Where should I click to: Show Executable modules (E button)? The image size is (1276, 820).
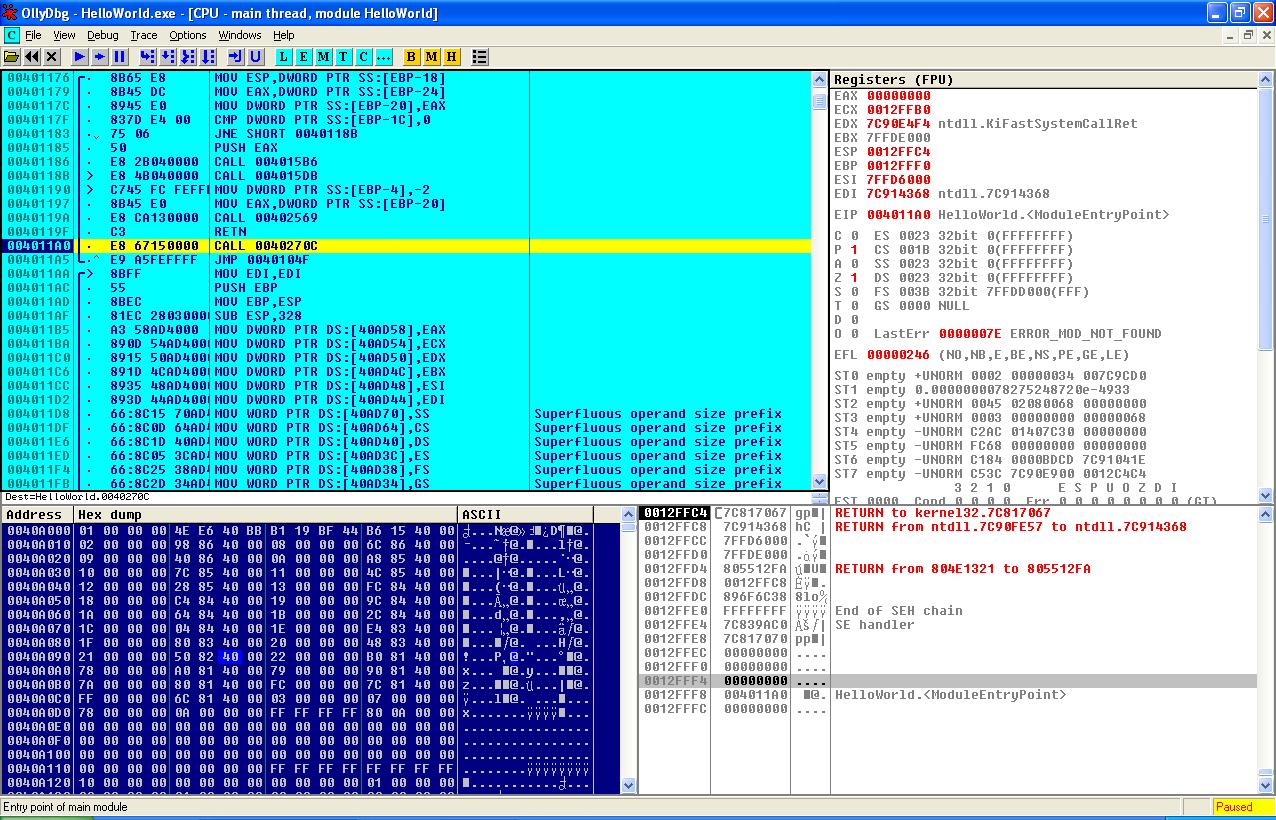303,57
